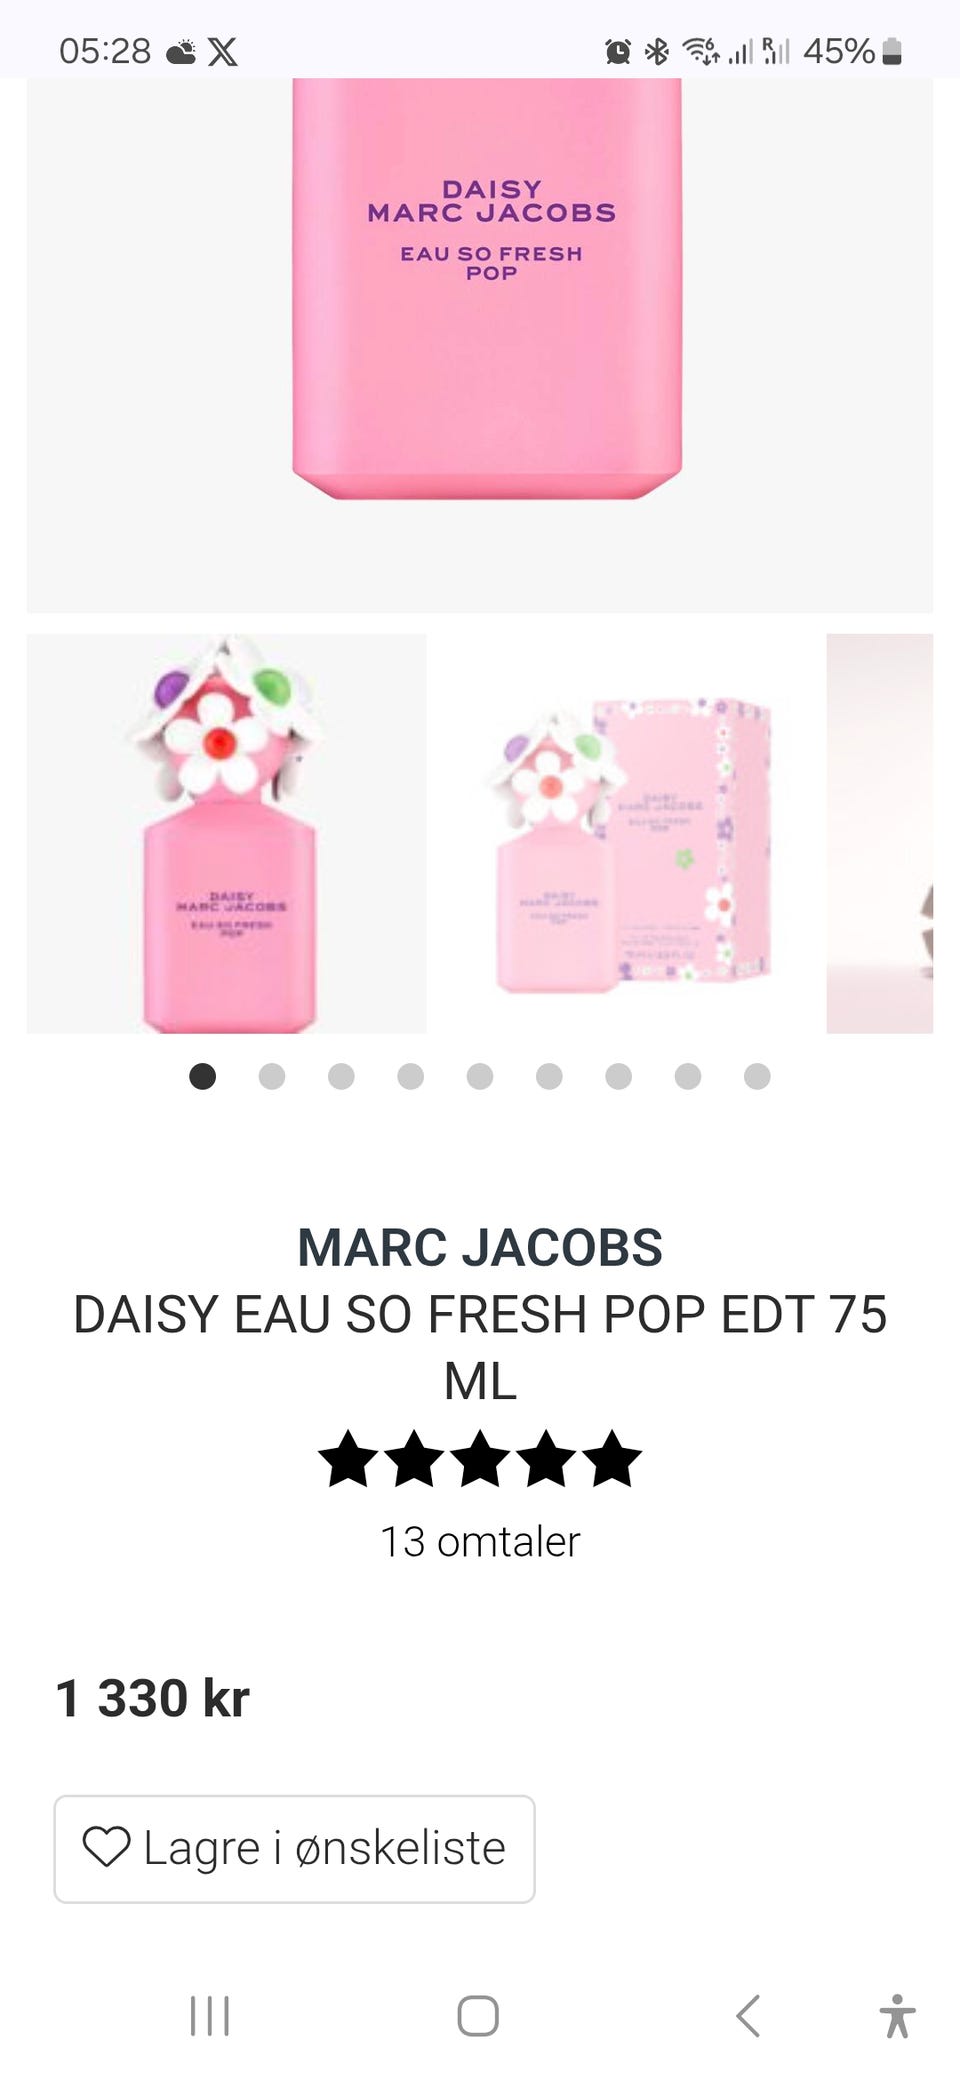Image resolution: width=960 pixels, height=2080 pixels.
Task: Jump to the third carousel page dot
Action: coord(341,1076)
